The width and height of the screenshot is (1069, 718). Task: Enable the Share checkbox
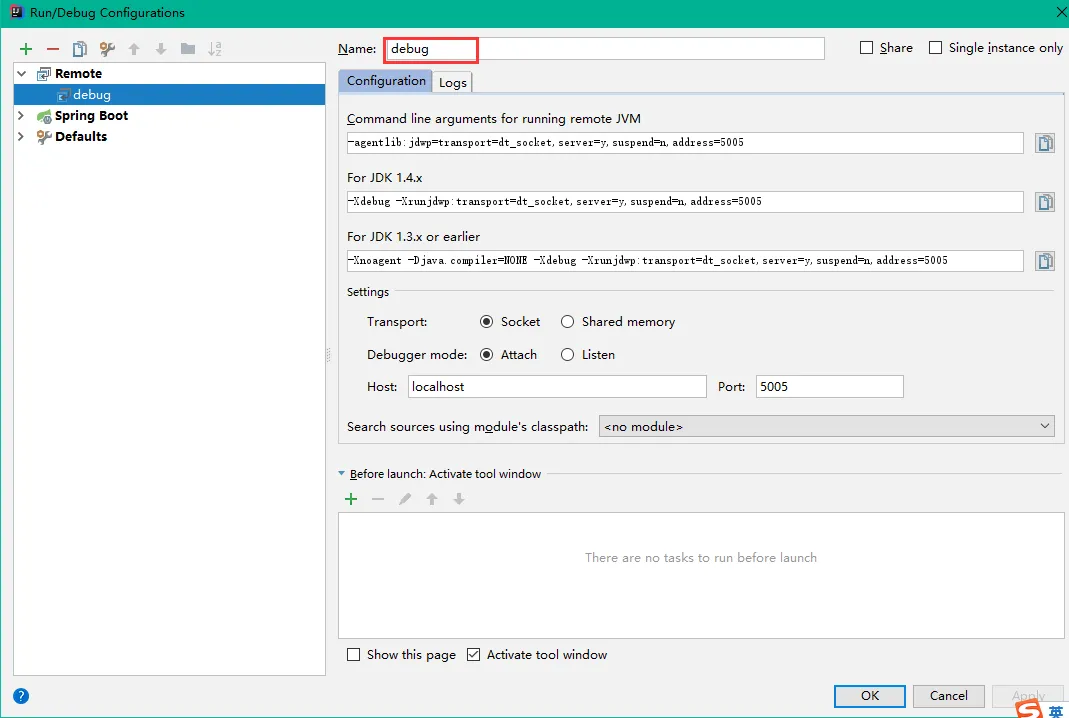point(867,48)
